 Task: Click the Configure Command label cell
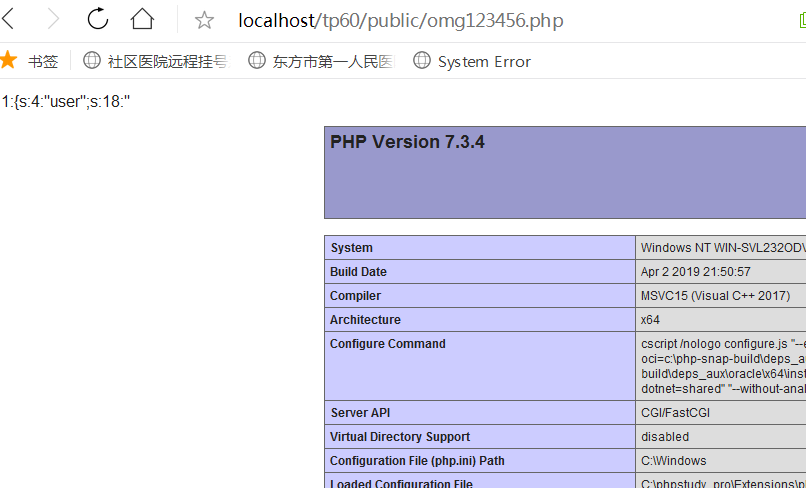point(388,344)
